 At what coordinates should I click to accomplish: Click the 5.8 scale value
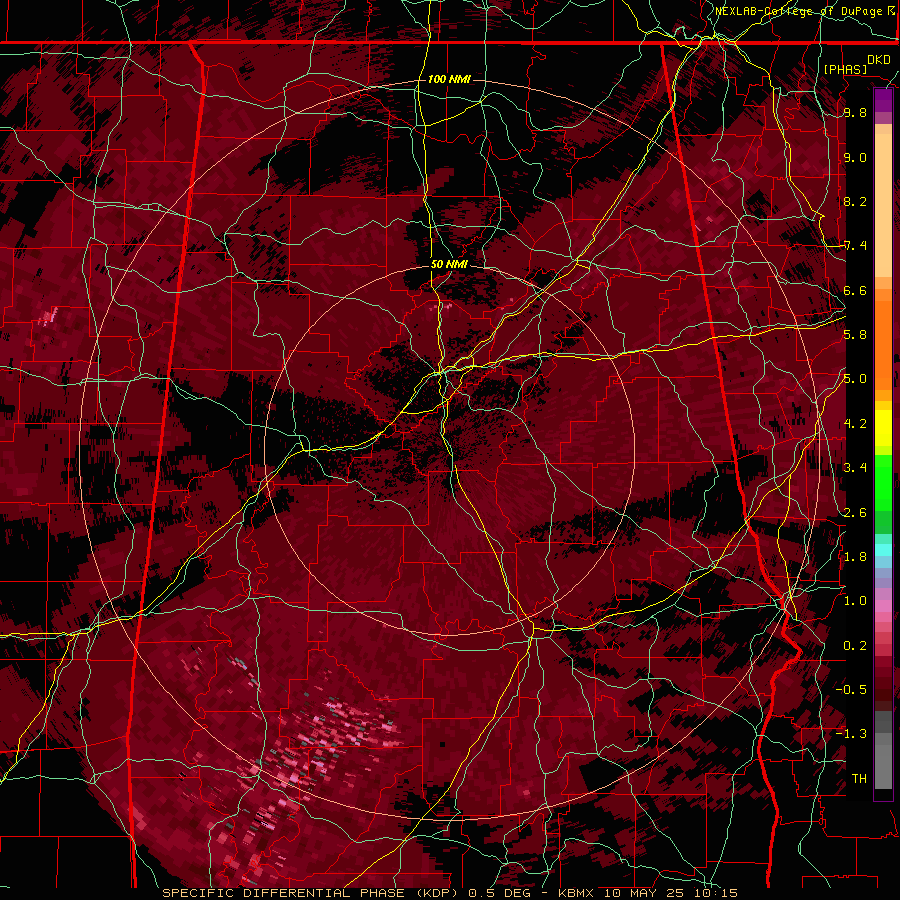click(x=855, y=335)
